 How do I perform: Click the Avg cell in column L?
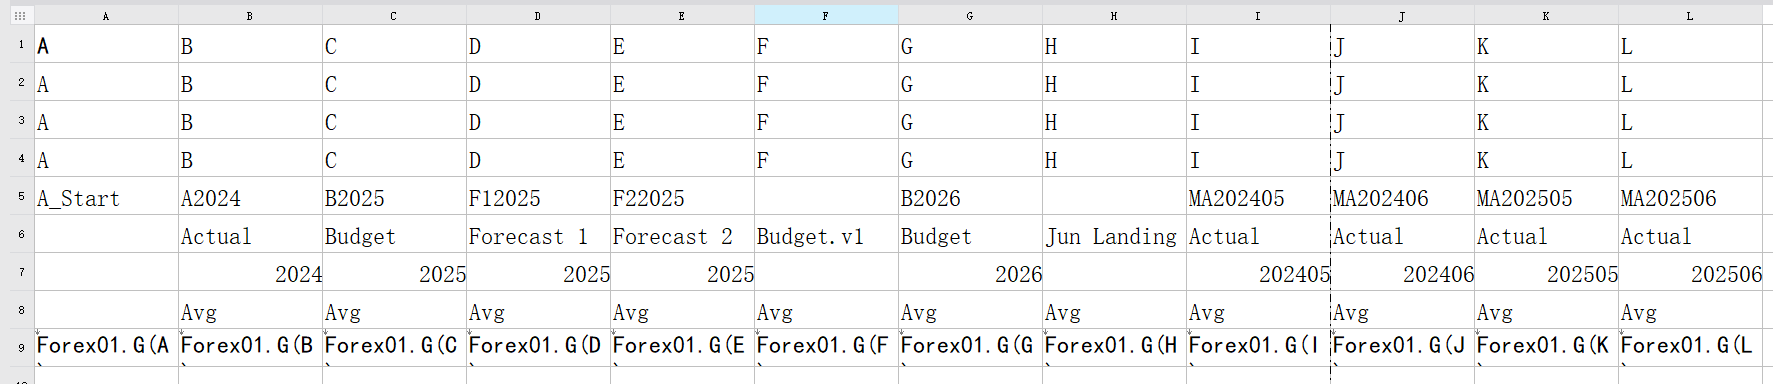pyautogui.click(x=1690, y=311)
